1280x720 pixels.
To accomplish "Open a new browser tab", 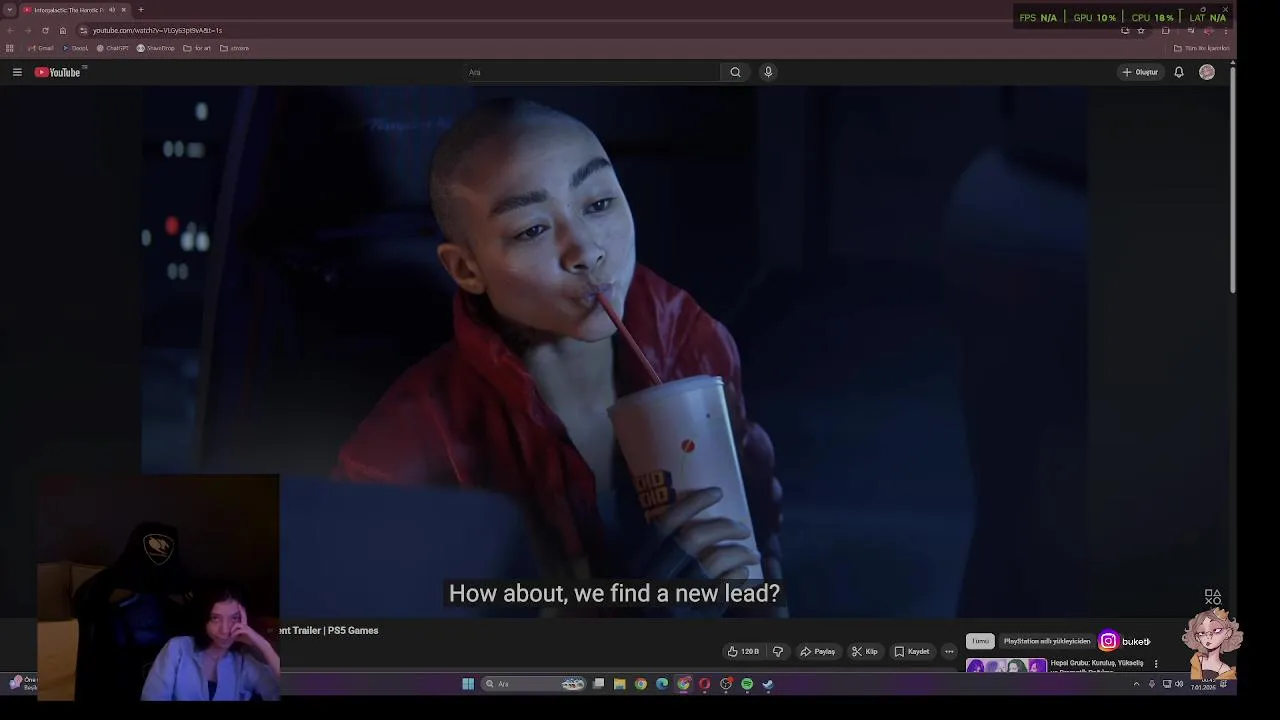I will click(x=141, y=10).
